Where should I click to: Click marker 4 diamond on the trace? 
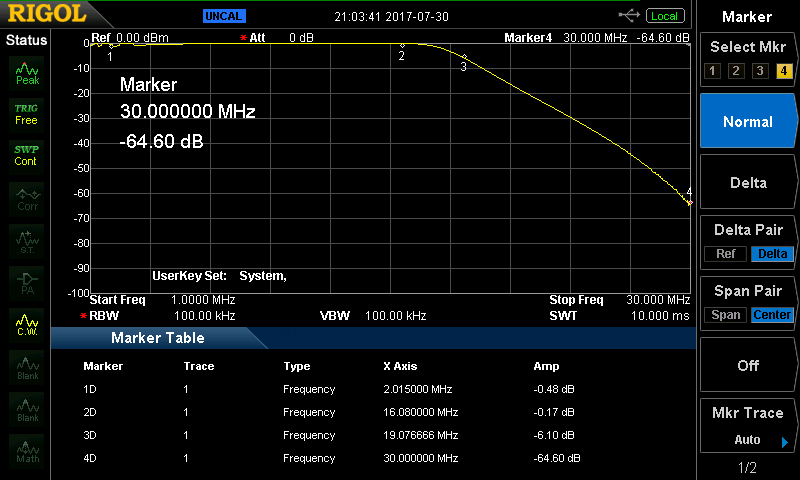(x=689, y=203)
